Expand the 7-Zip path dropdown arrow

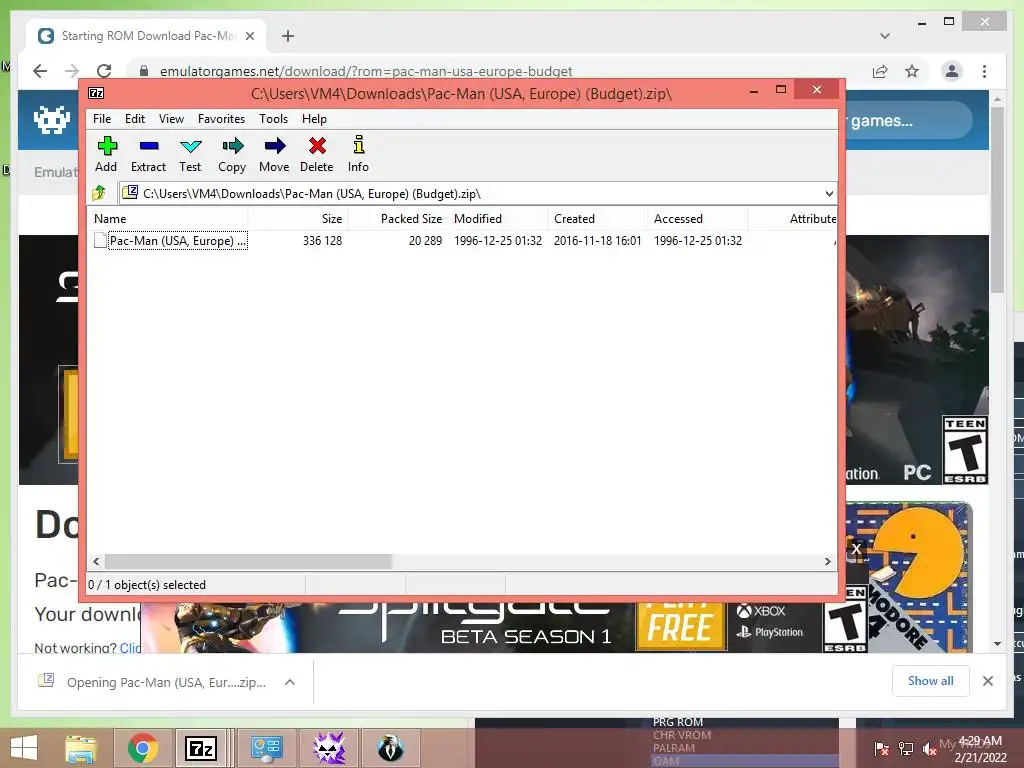pyautogui.click(x=829, y=194)
